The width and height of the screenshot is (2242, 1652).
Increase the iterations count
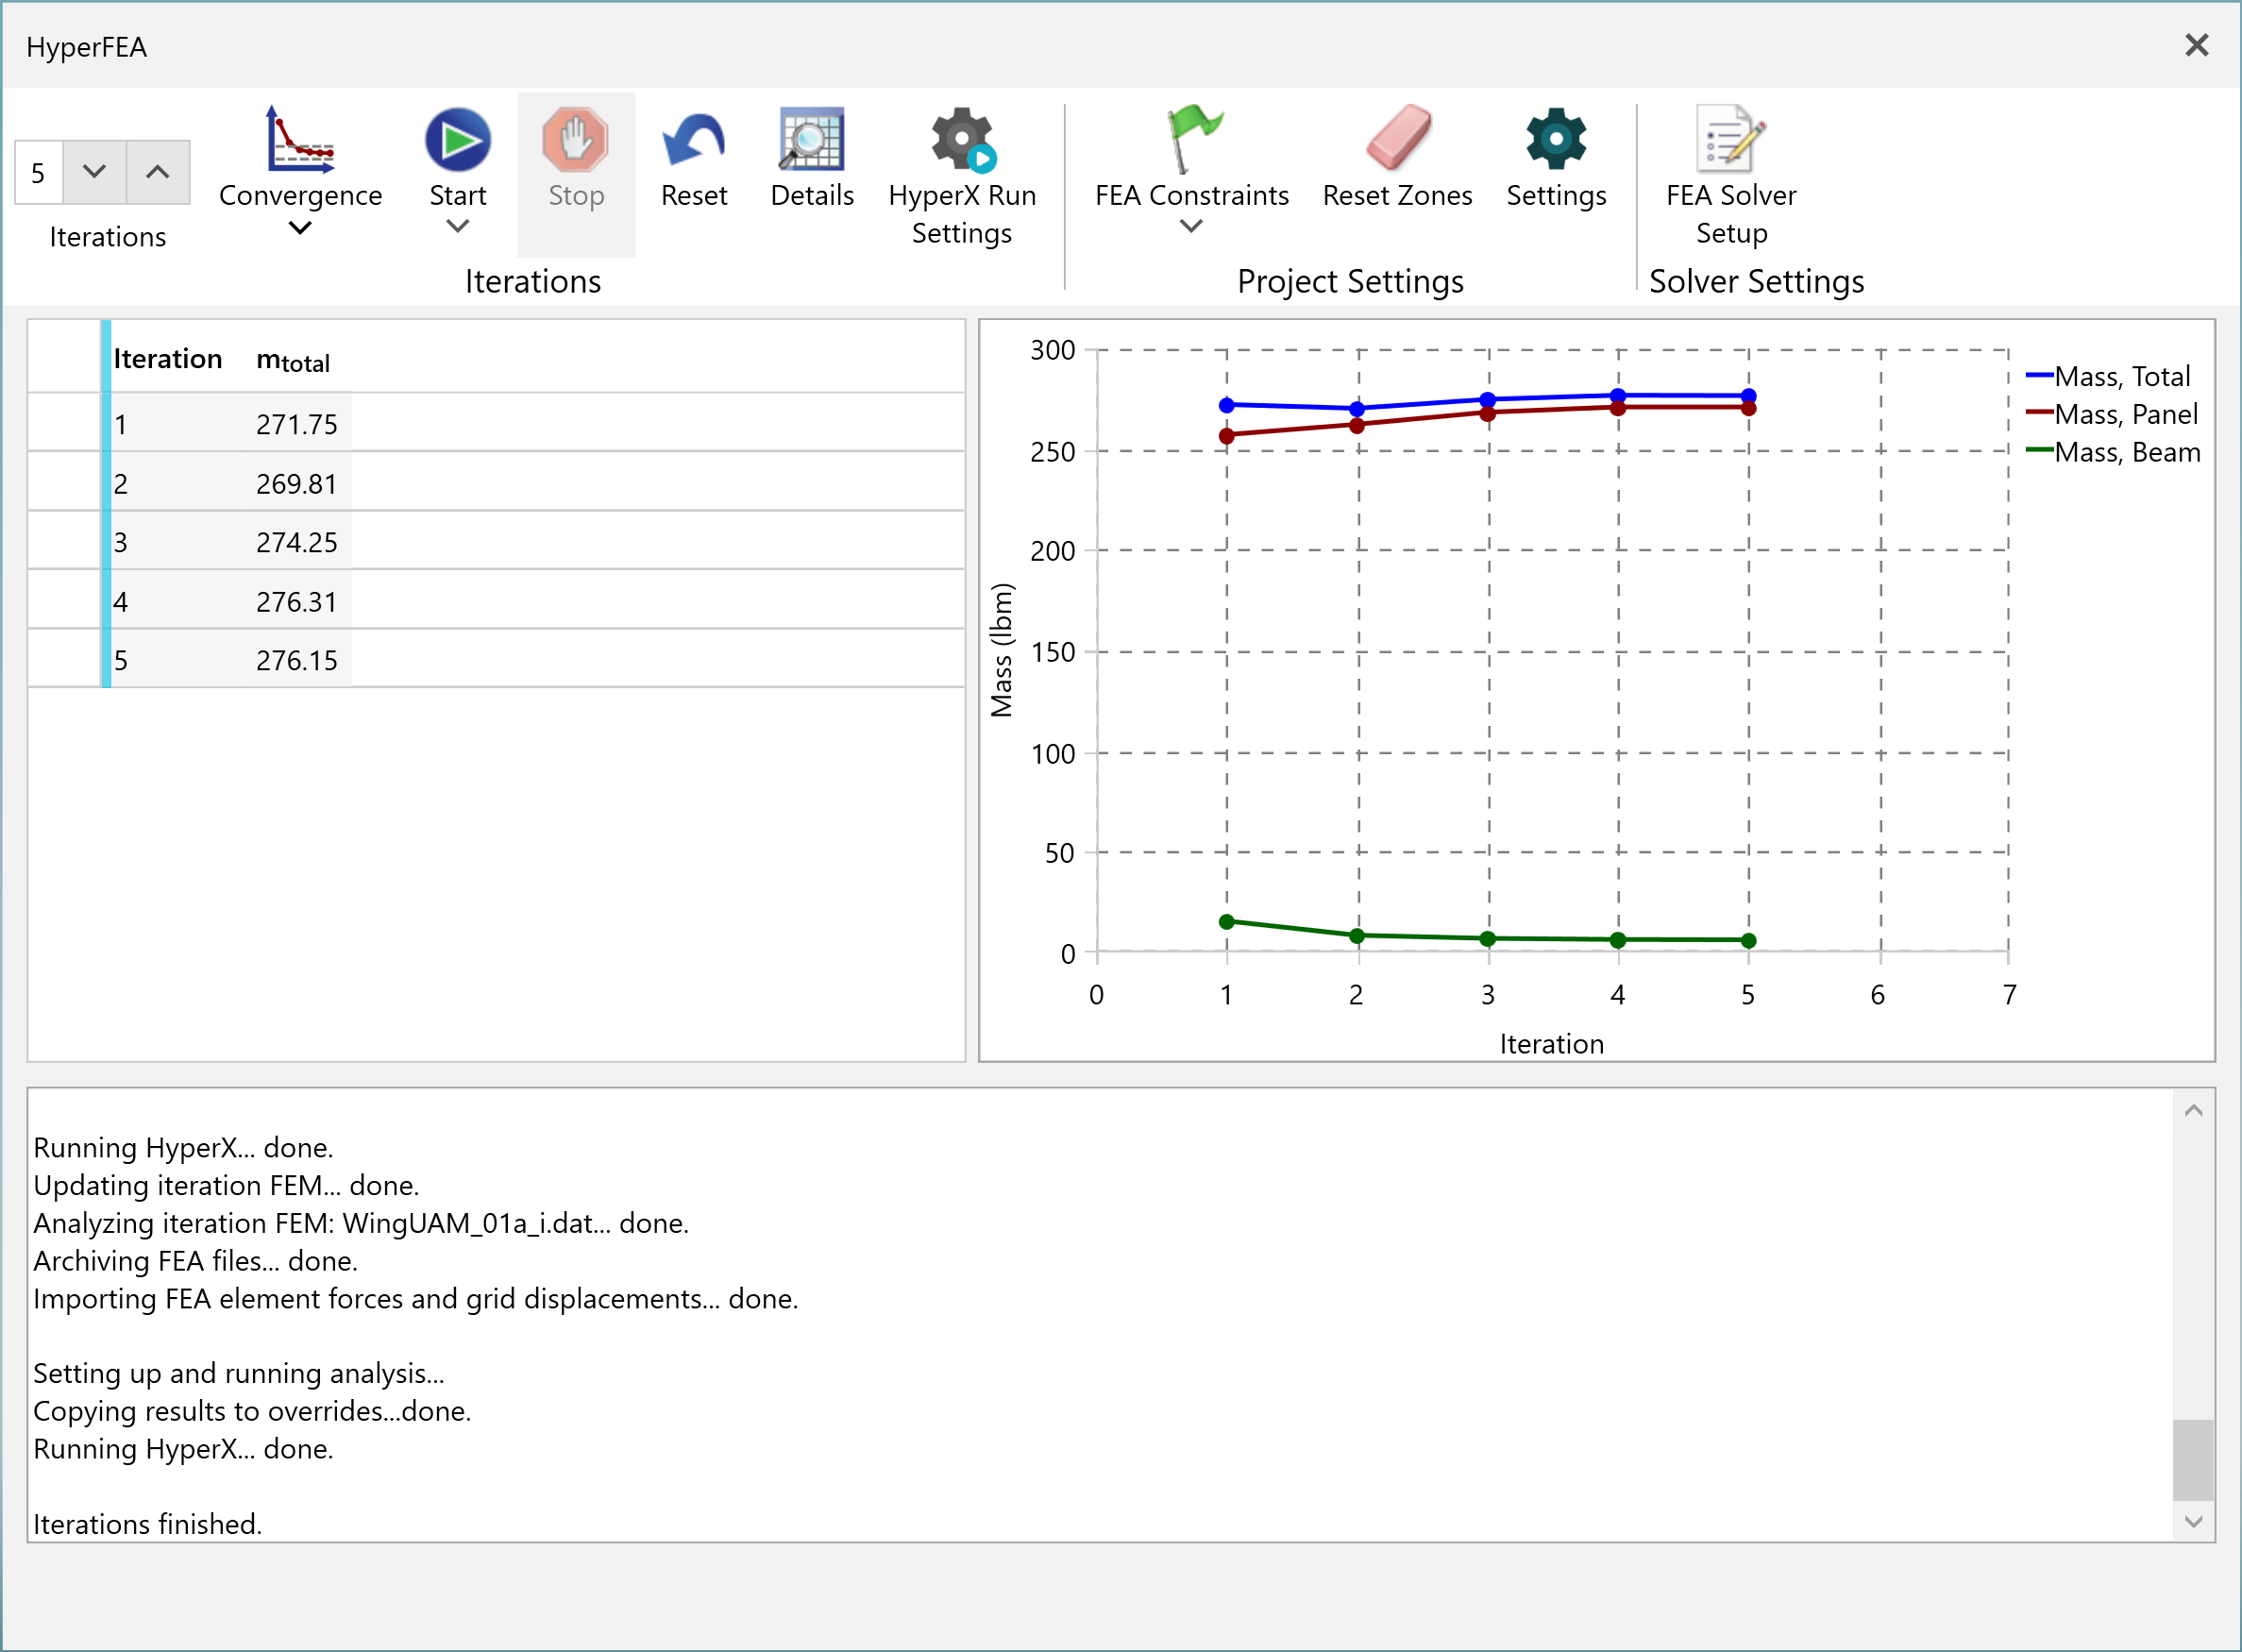[x=157, y=172]
